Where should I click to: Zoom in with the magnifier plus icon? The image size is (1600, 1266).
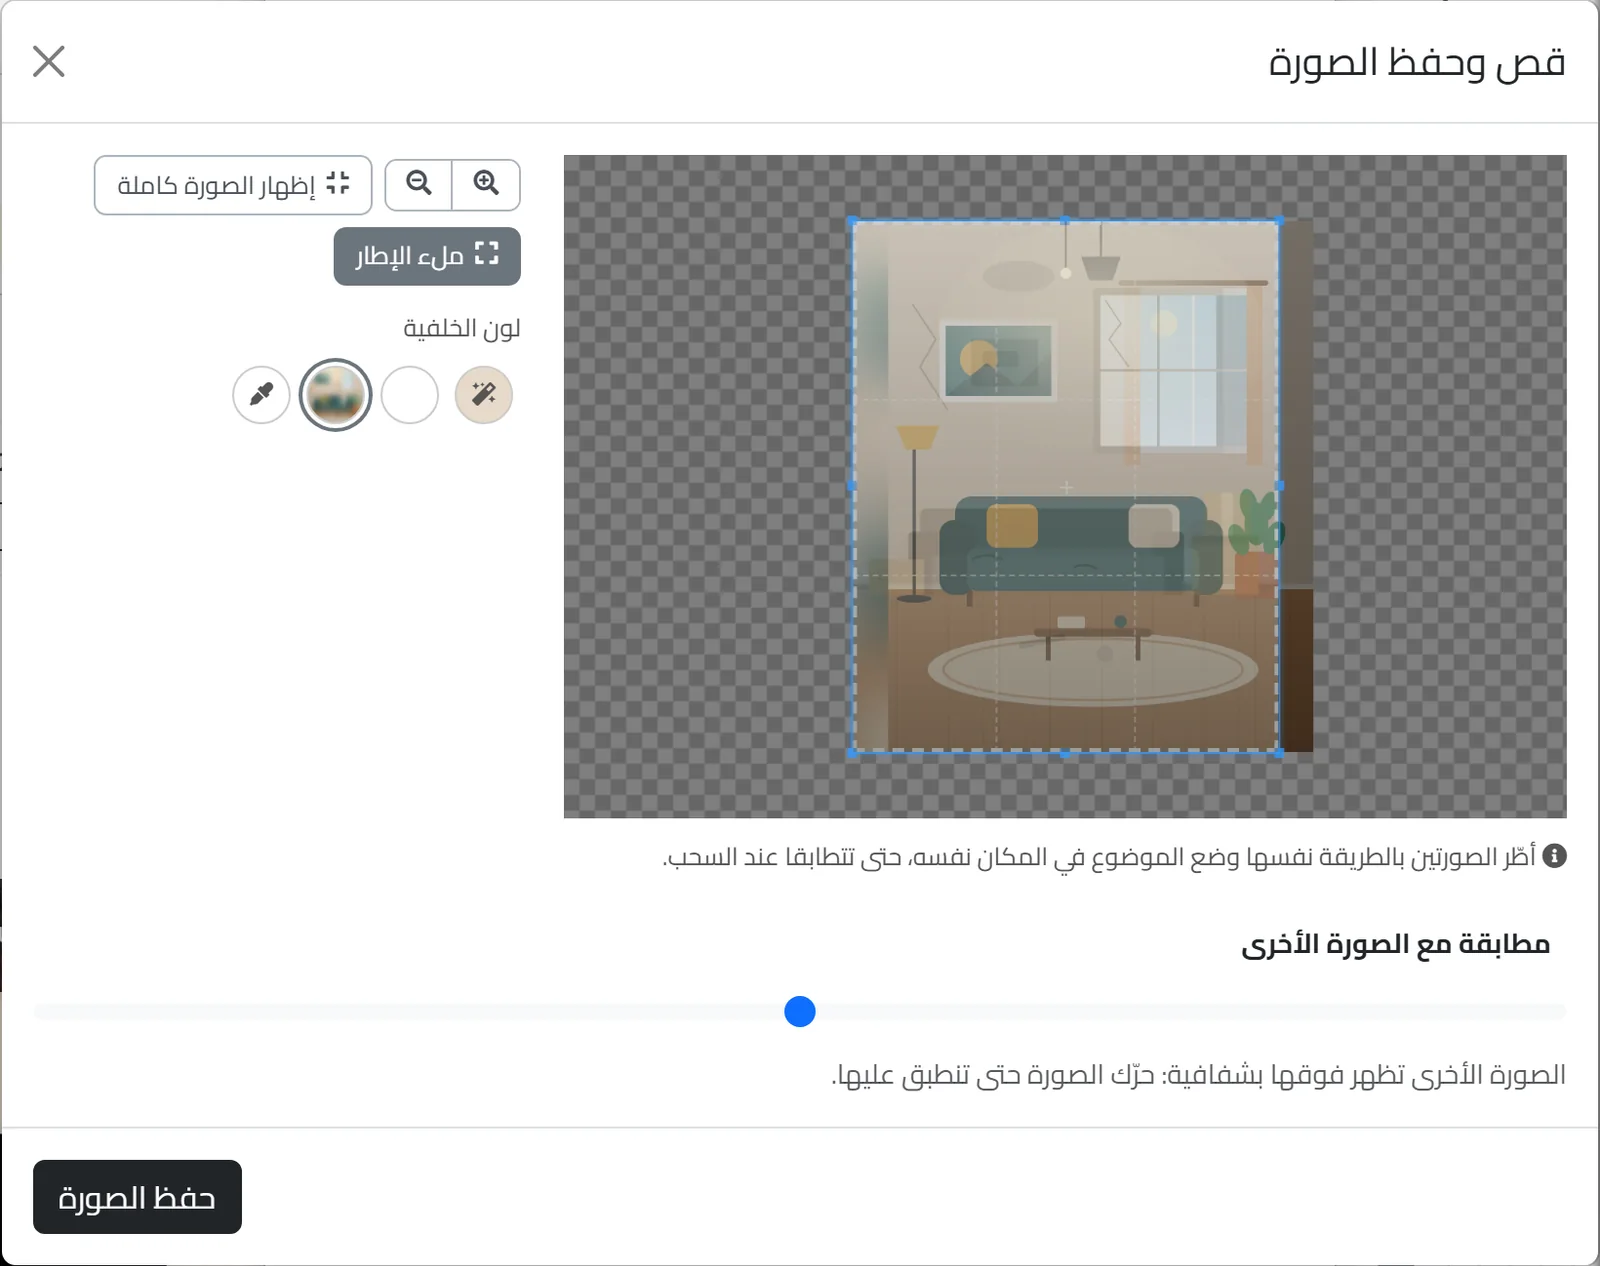click(x=486, y=184)
